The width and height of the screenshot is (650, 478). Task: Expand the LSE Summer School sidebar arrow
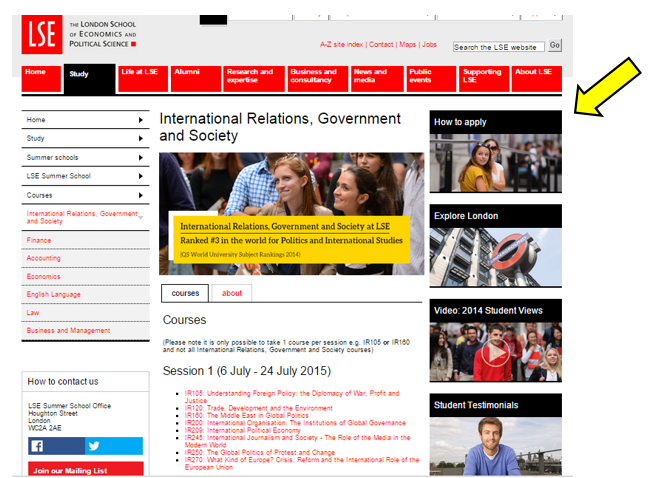[x=141, y=176]
